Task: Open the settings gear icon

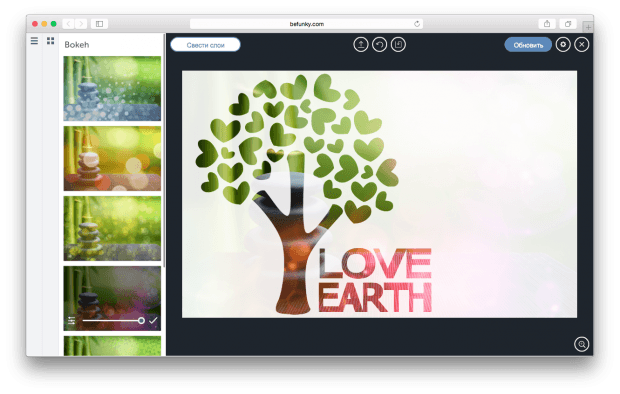Action: click(x=563, y=44)
